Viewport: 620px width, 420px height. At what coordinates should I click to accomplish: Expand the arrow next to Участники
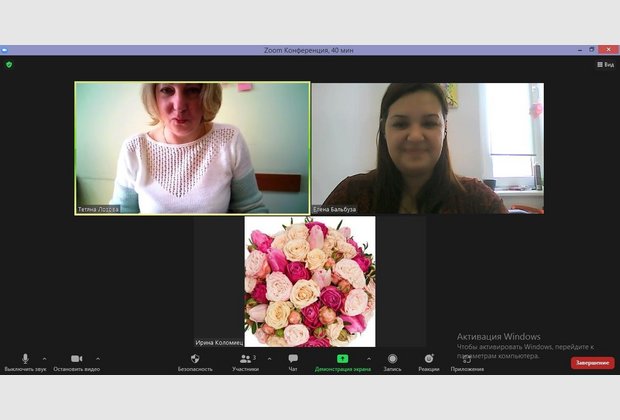tap(269, 358)
